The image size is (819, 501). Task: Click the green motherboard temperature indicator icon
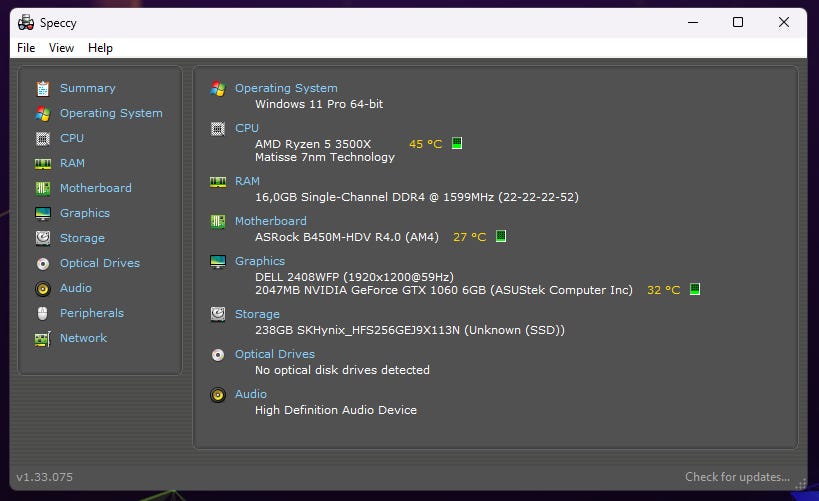pyautogui.click(x=501, y=236)
